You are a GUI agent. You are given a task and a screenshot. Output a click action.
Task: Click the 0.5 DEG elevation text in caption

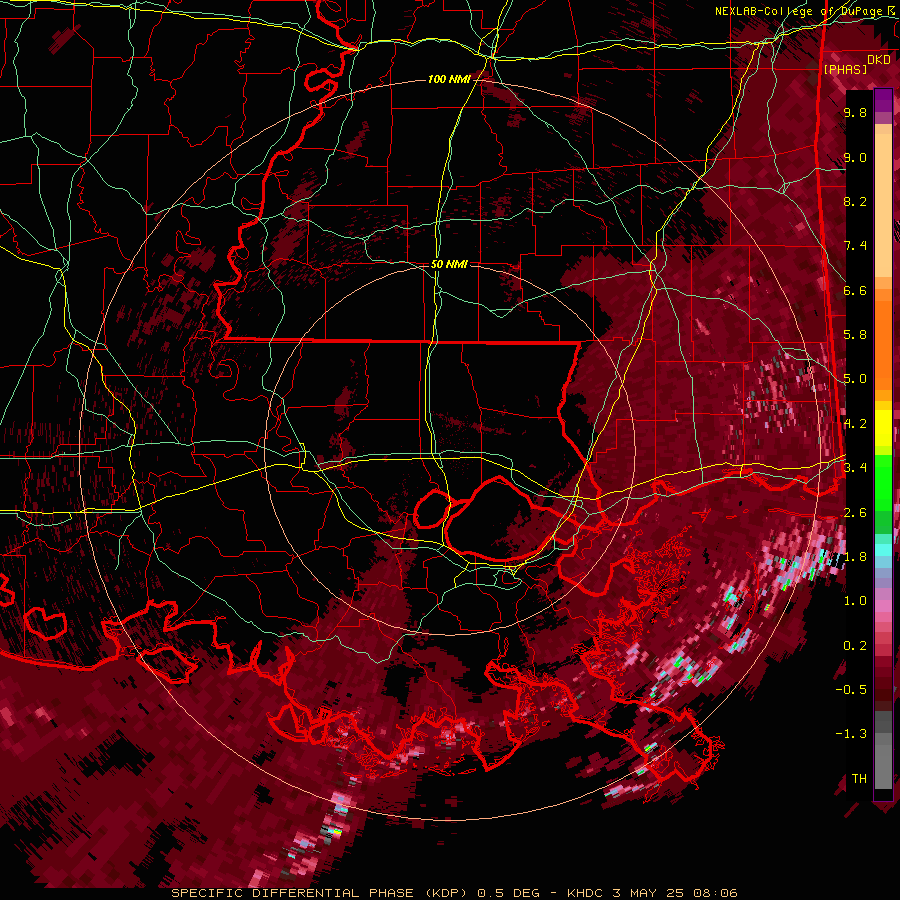coord(509,893)
